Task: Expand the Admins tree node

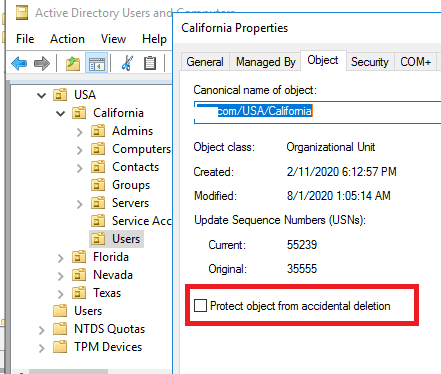Action: point(79,132)
